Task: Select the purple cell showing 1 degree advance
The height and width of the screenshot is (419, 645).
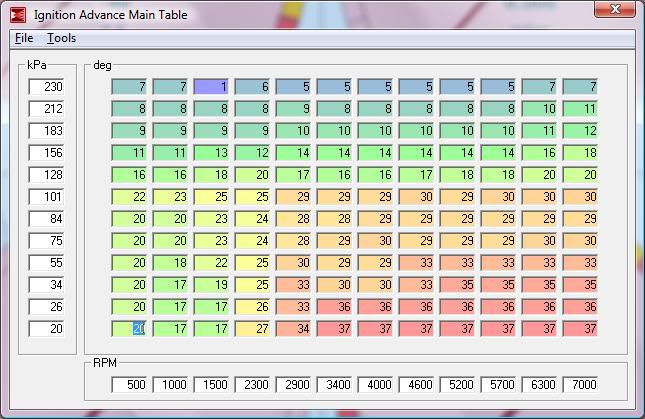Action: [211, 87]
